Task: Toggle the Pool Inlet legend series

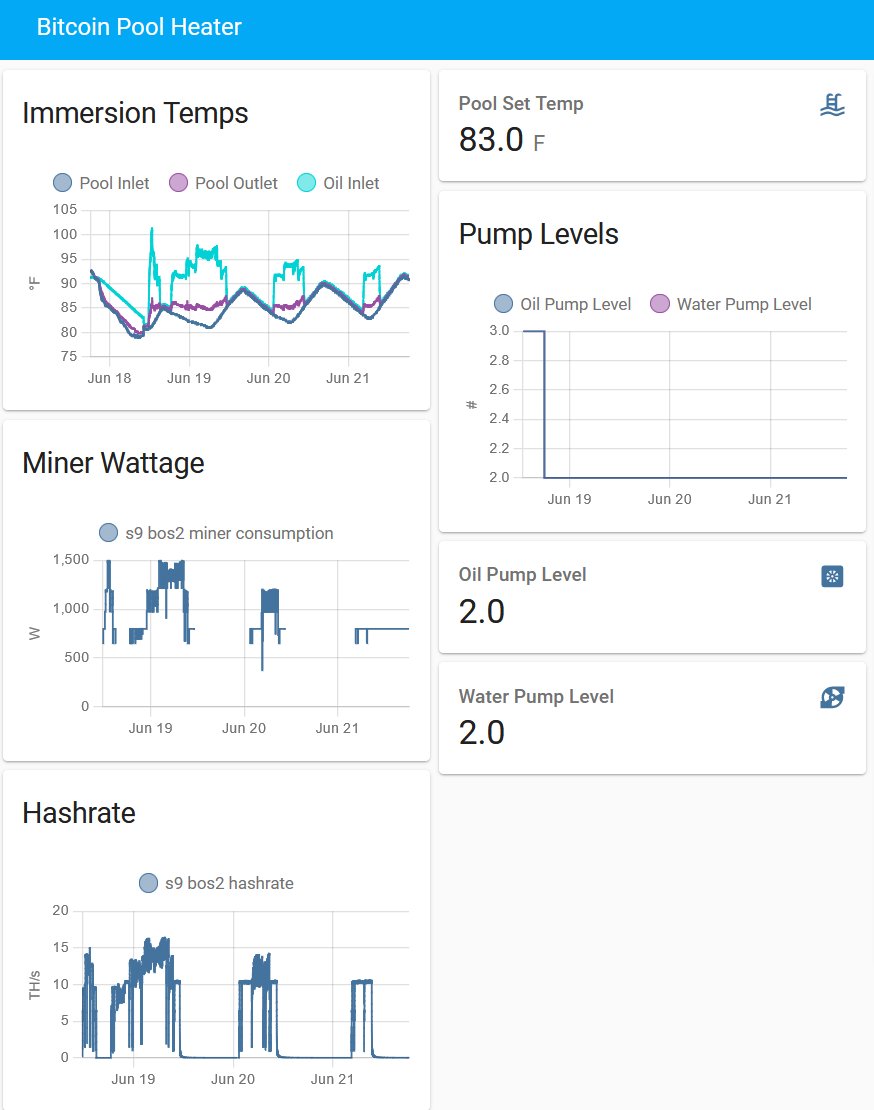Action: point(101,183)
